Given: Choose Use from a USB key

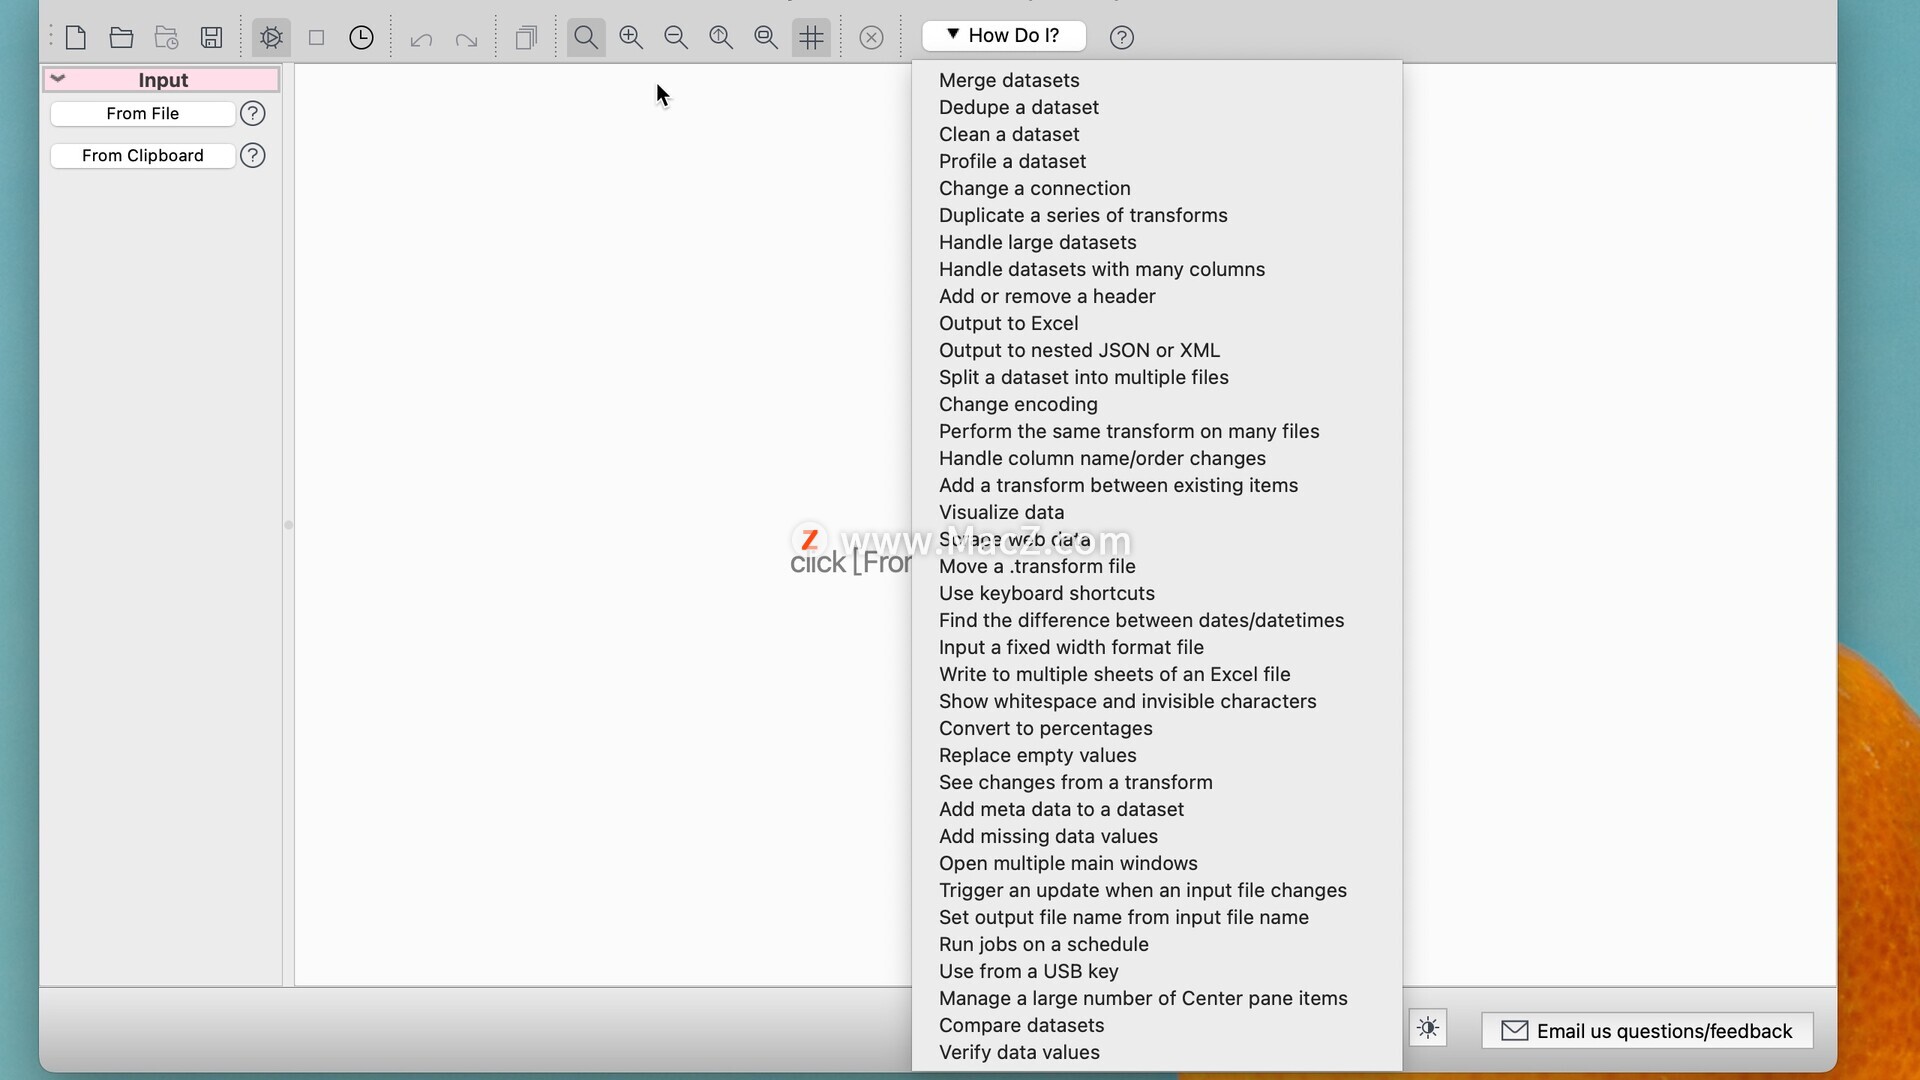Looking at the screenshot, I should pyautogui.click(x=1157, y=971).
